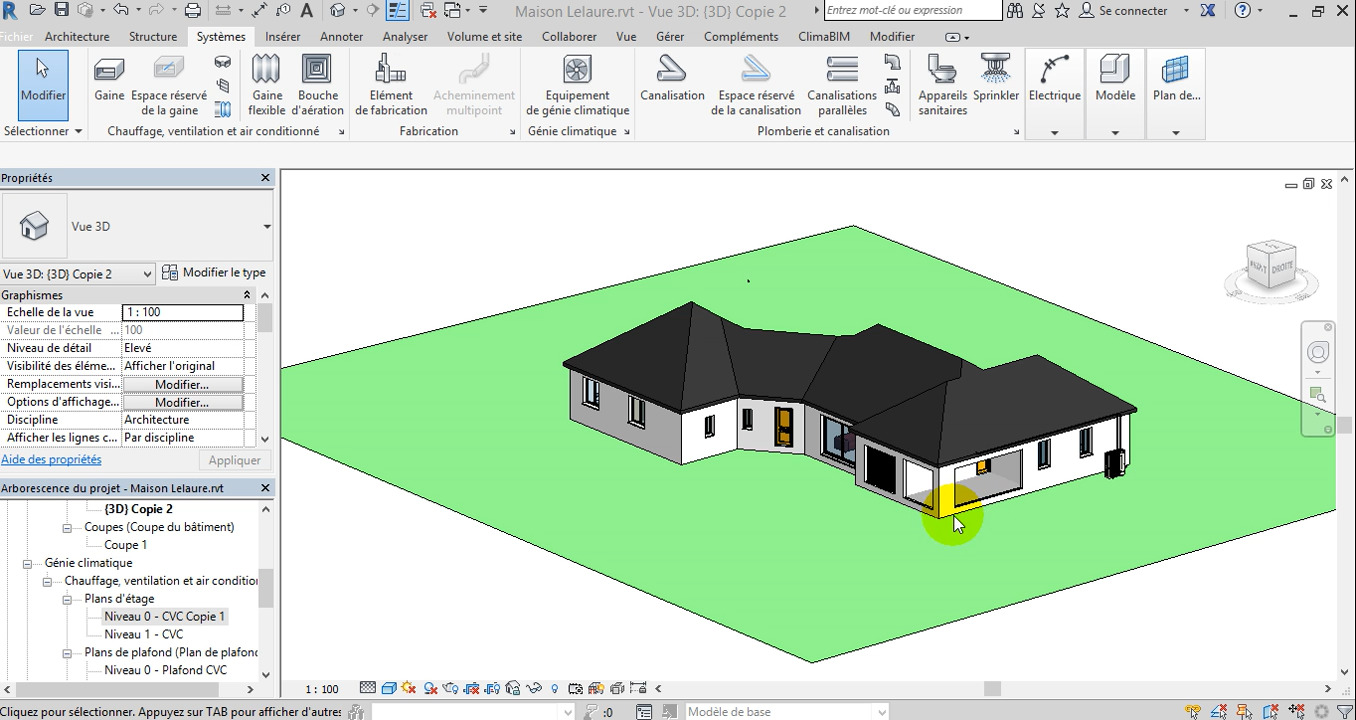This screenshot has height=720, width=1356.
Task: Open the Gaine flexible tool
Action: [266, 85]
